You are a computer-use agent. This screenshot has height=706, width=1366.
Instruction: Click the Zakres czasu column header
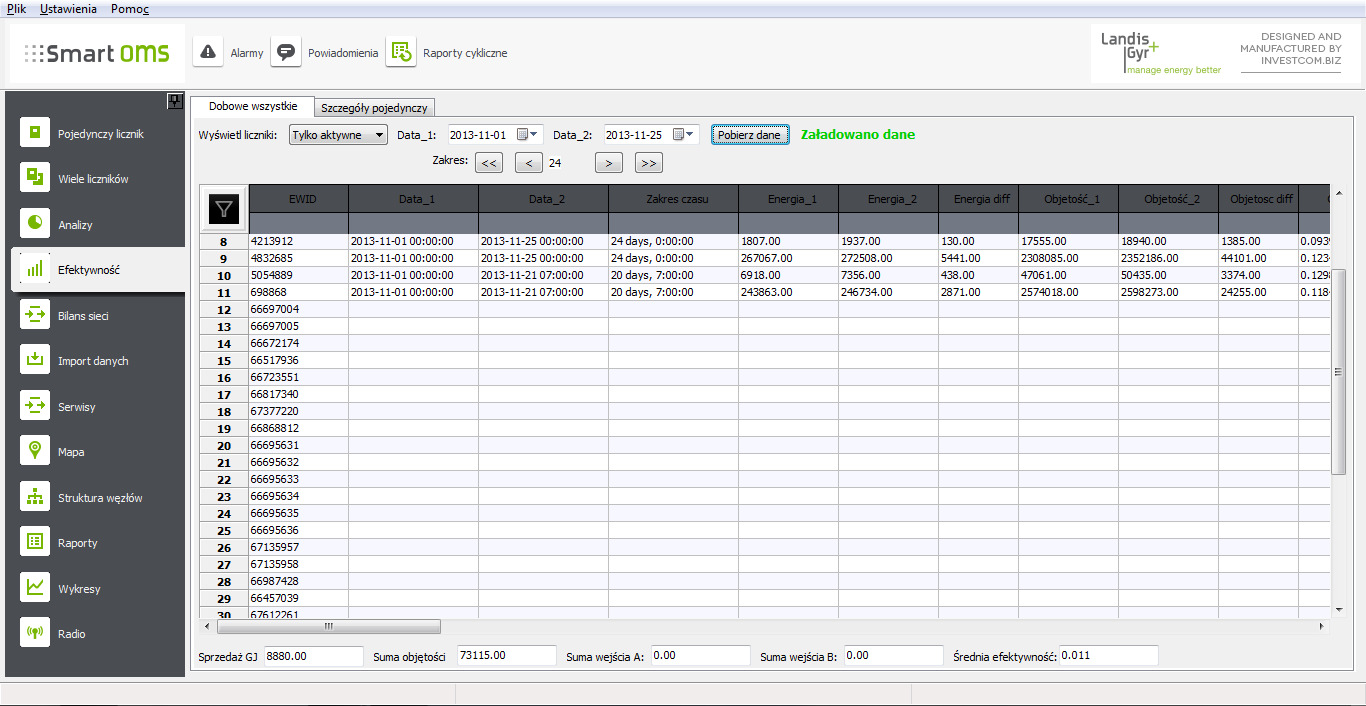[674, 199]
